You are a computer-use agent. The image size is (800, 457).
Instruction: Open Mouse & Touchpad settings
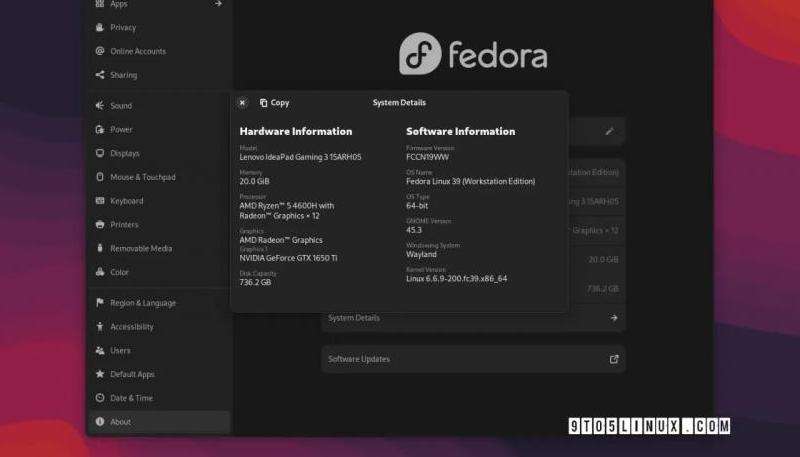(x=142, y=177)
